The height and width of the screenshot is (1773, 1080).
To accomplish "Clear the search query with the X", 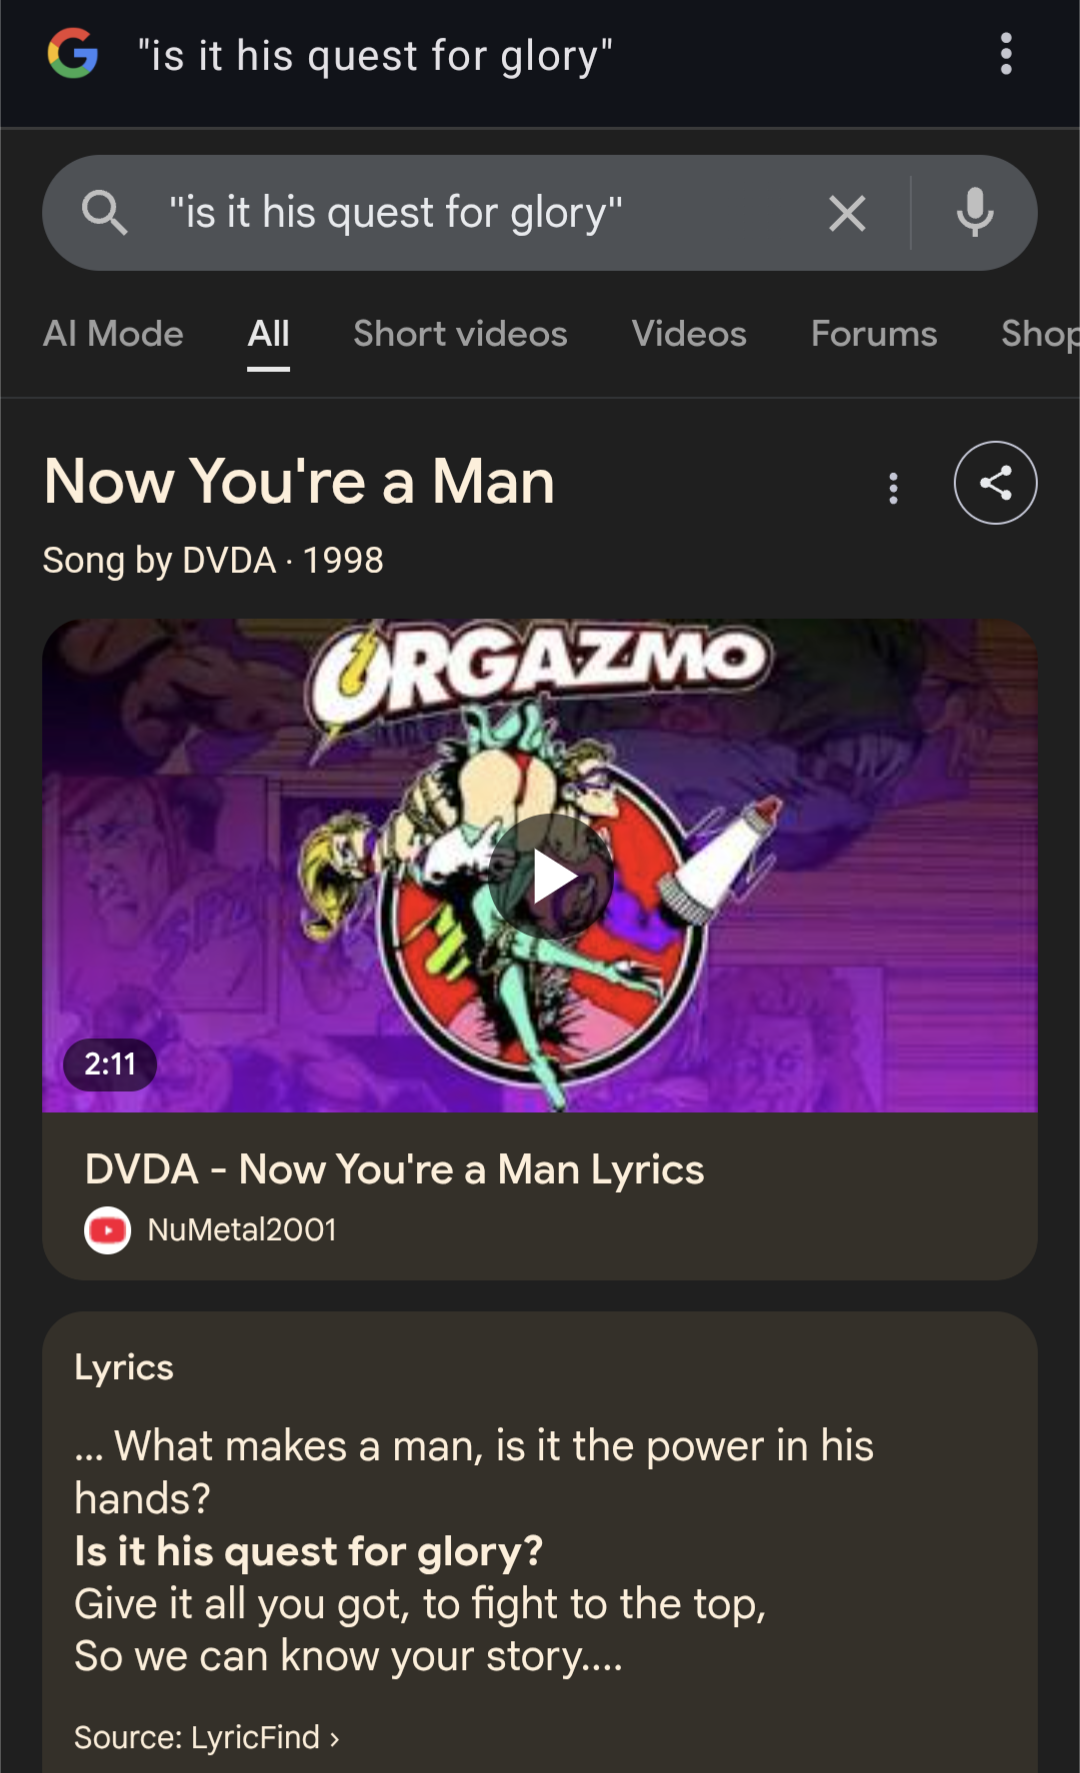I will (x=847, y=213).
